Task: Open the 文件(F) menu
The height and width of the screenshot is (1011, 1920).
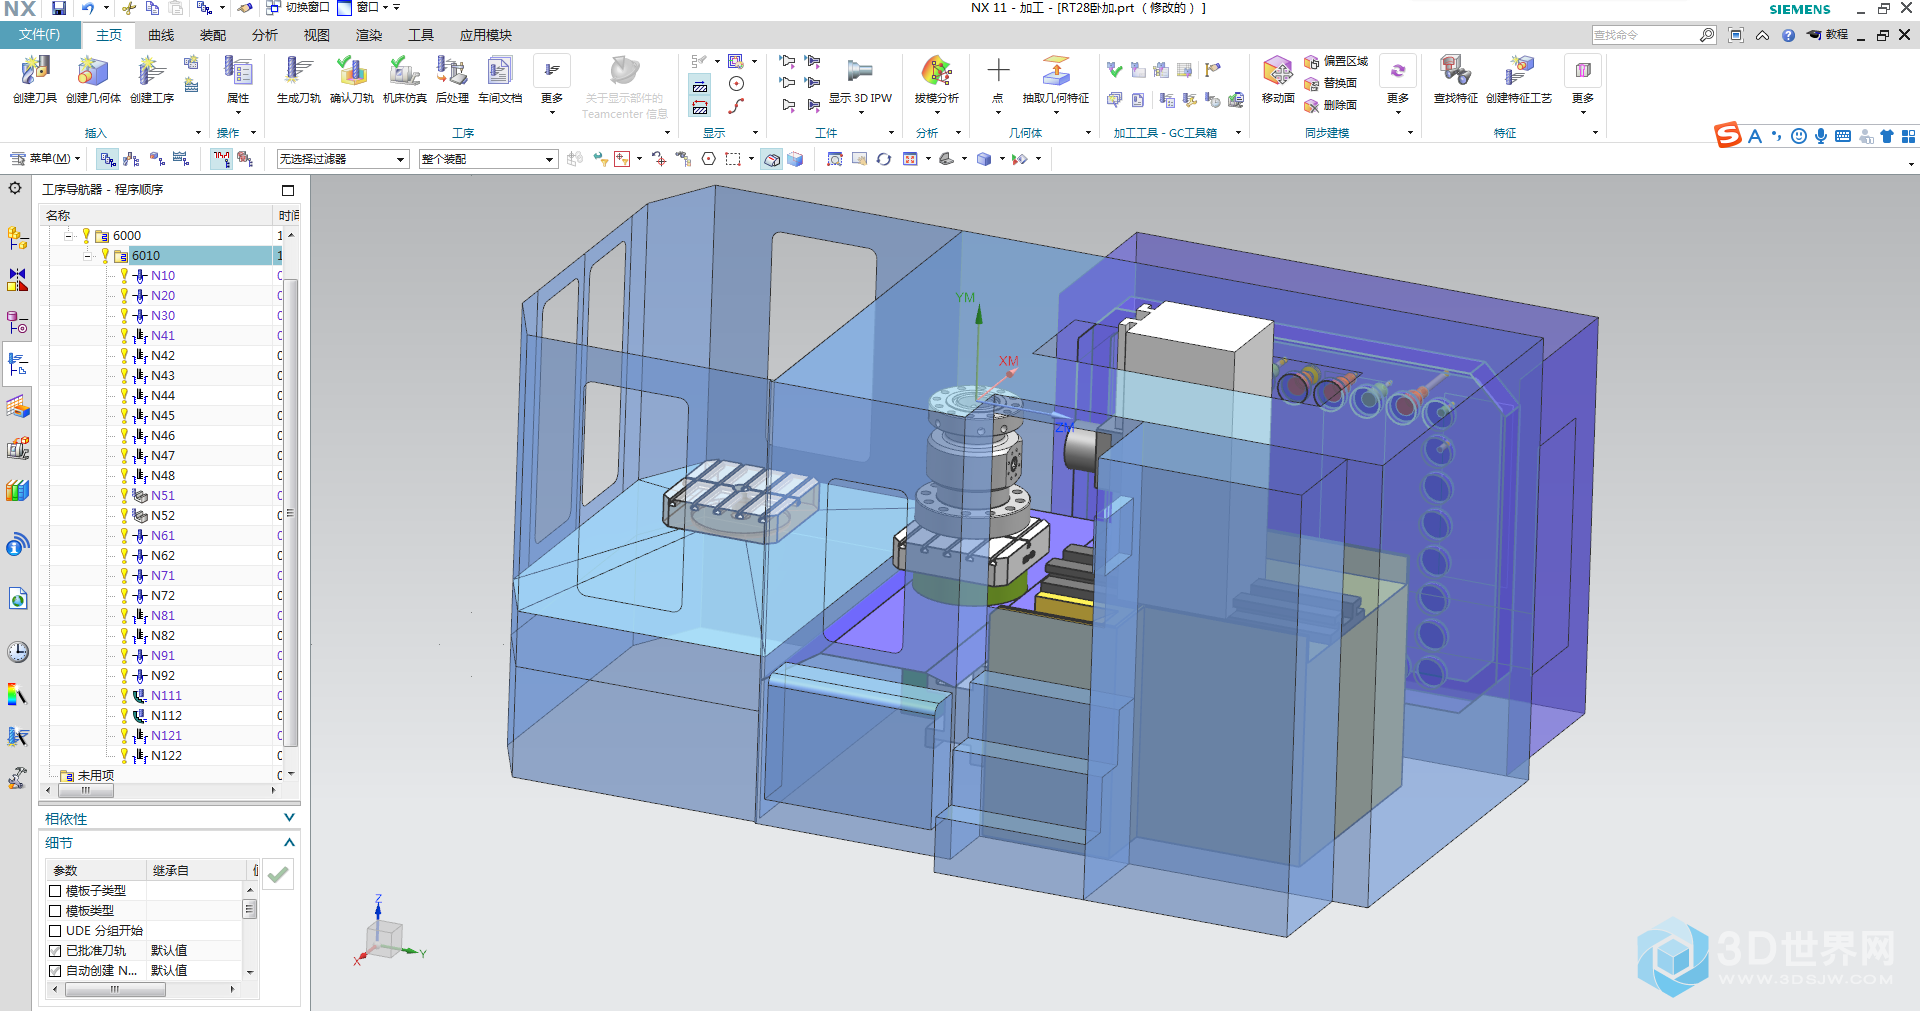Action: 40,35
